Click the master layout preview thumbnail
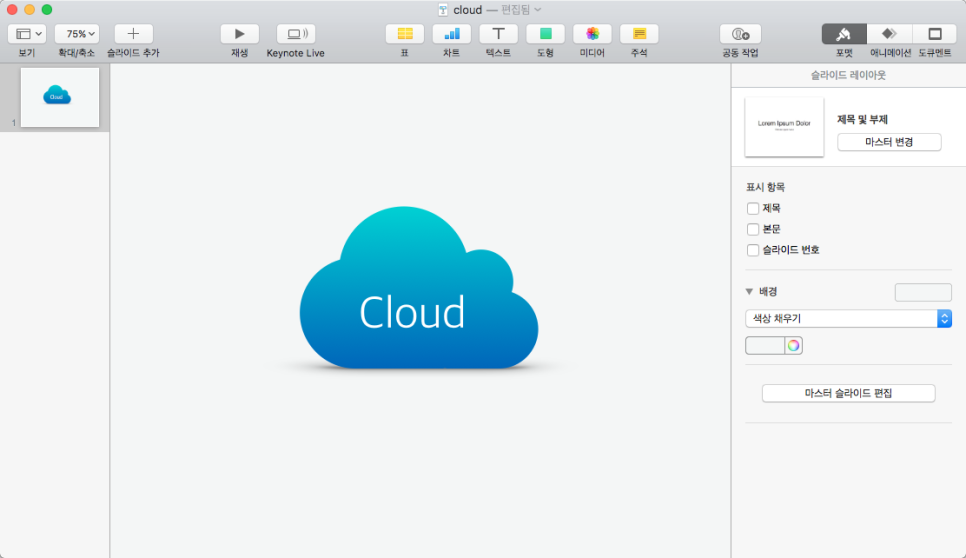Image resolution: width=966 pixels, height=558 pixels. pyautogui.click(x=784, y=127)
